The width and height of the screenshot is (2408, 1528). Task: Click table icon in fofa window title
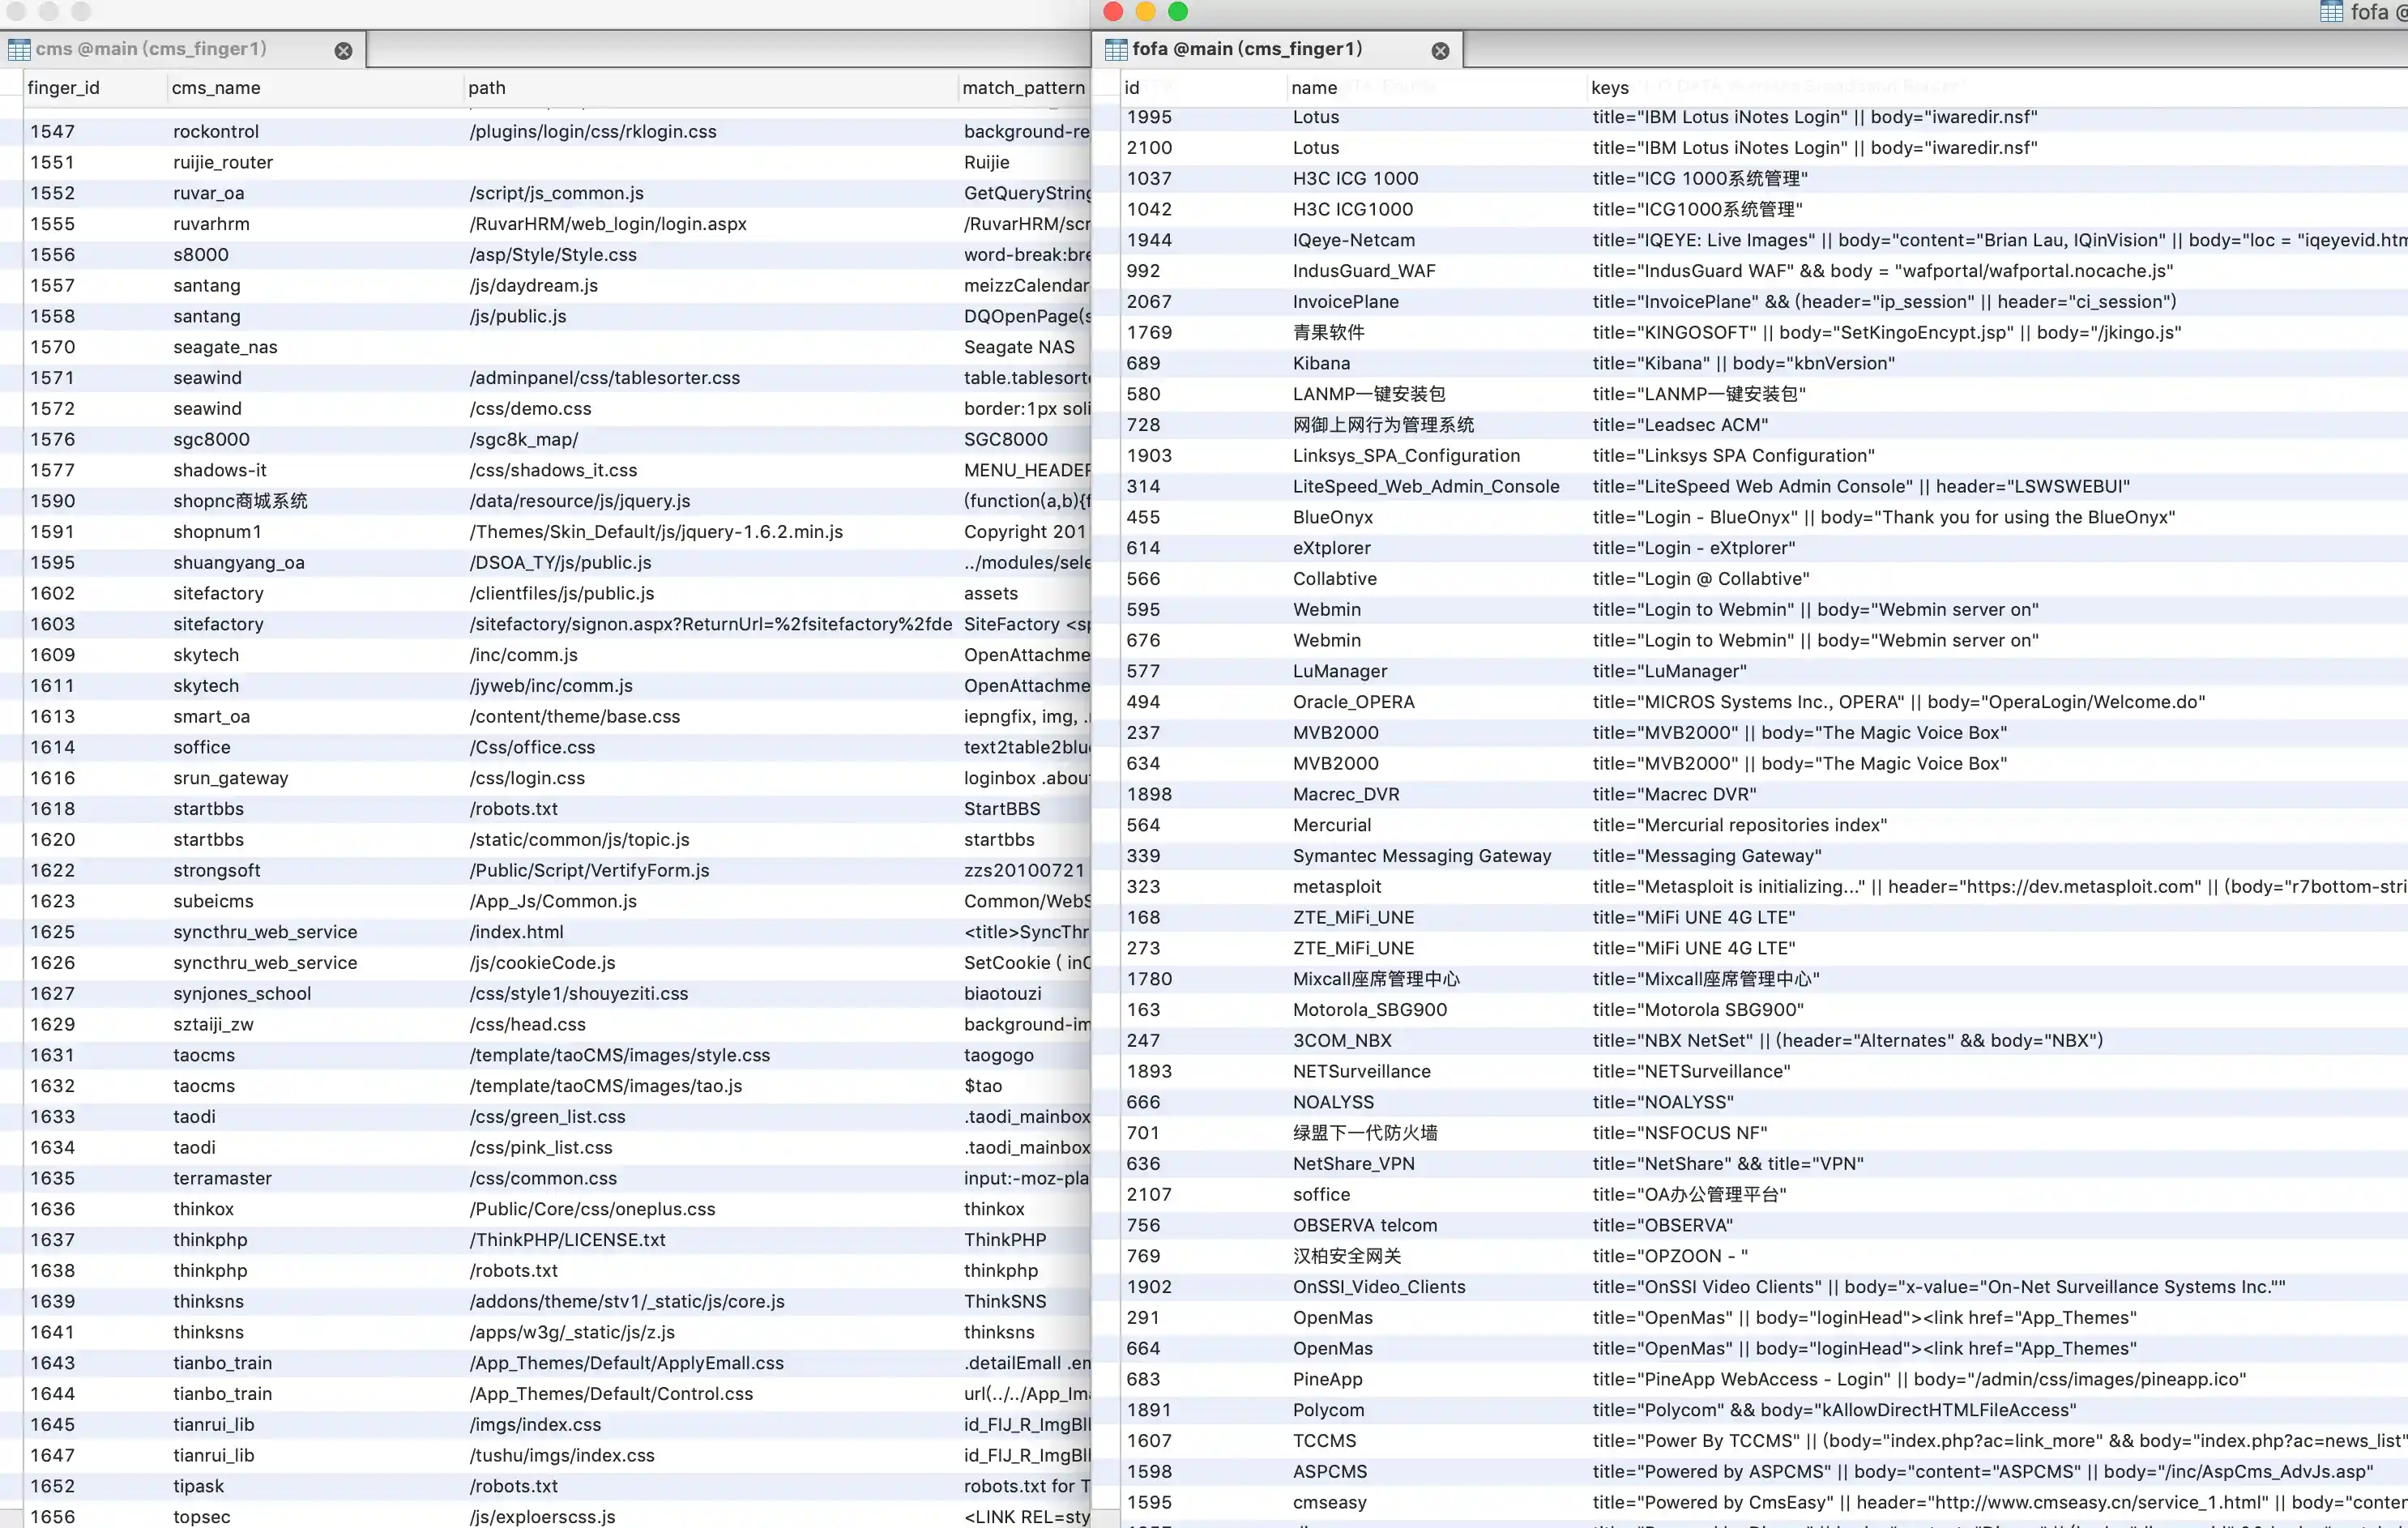pos(2331,12)
